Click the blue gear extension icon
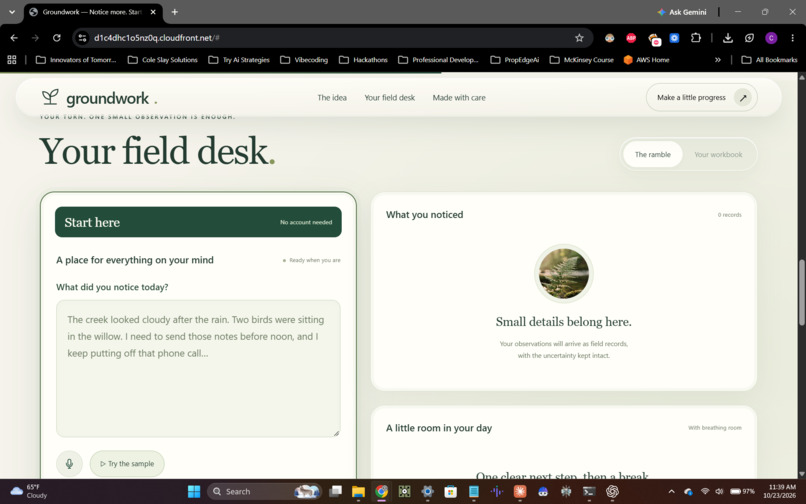Image resolution: width=806 pixels, height=504 pixels. pos(674,38)
